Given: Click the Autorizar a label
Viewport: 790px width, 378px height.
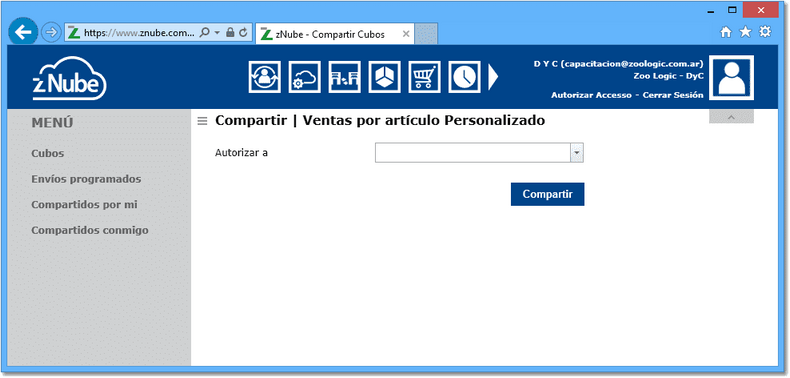Looking at the screenshot, I should pyautogui.click(x=241, y=153).
